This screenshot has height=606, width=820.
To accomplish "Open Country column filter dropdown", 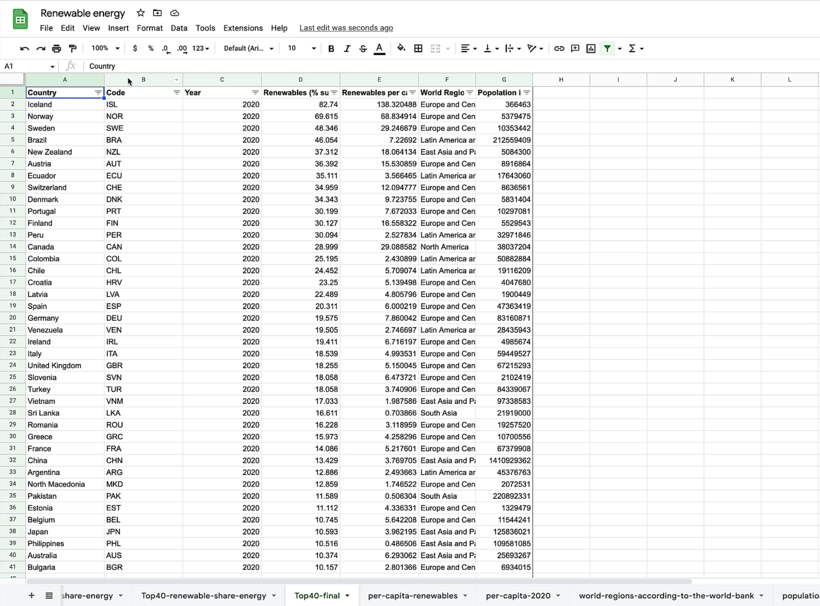I will (x=98, y=93).
